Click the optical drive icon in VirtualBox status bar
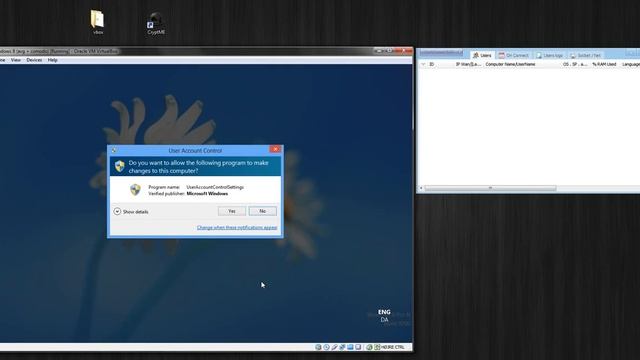 pyautogui.click(x=326, y=347)
